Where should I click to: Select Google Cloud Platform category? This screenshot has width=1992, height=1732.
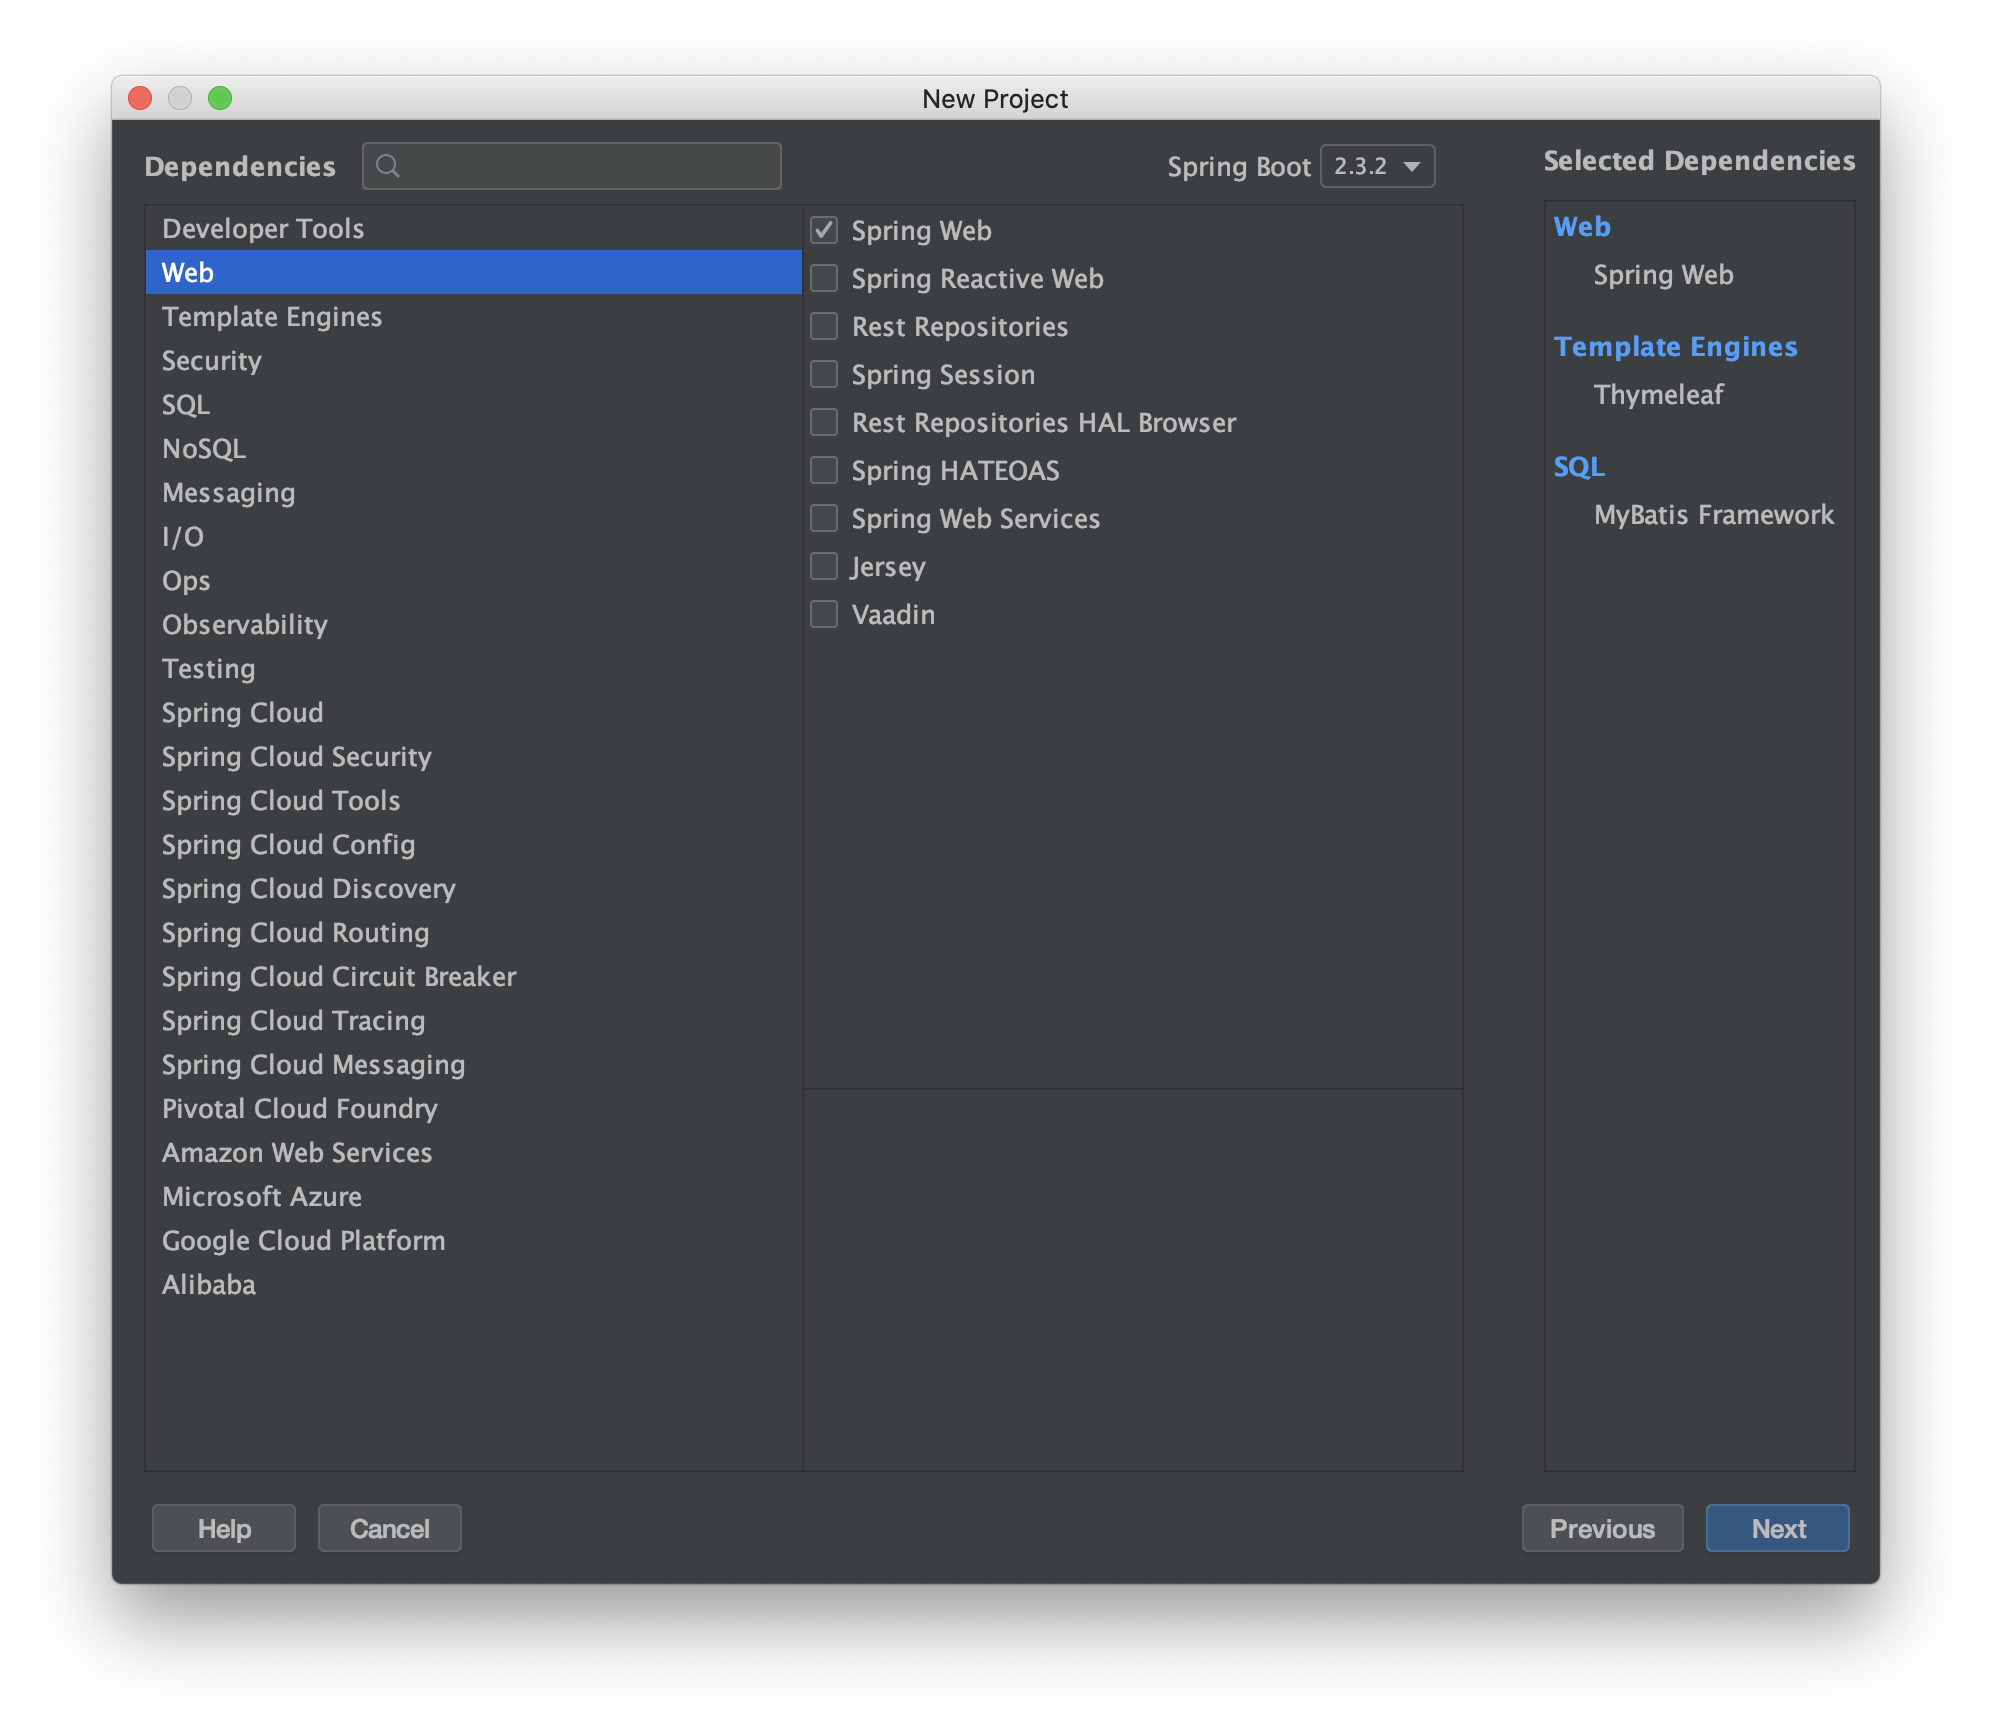click(473, 1240)
